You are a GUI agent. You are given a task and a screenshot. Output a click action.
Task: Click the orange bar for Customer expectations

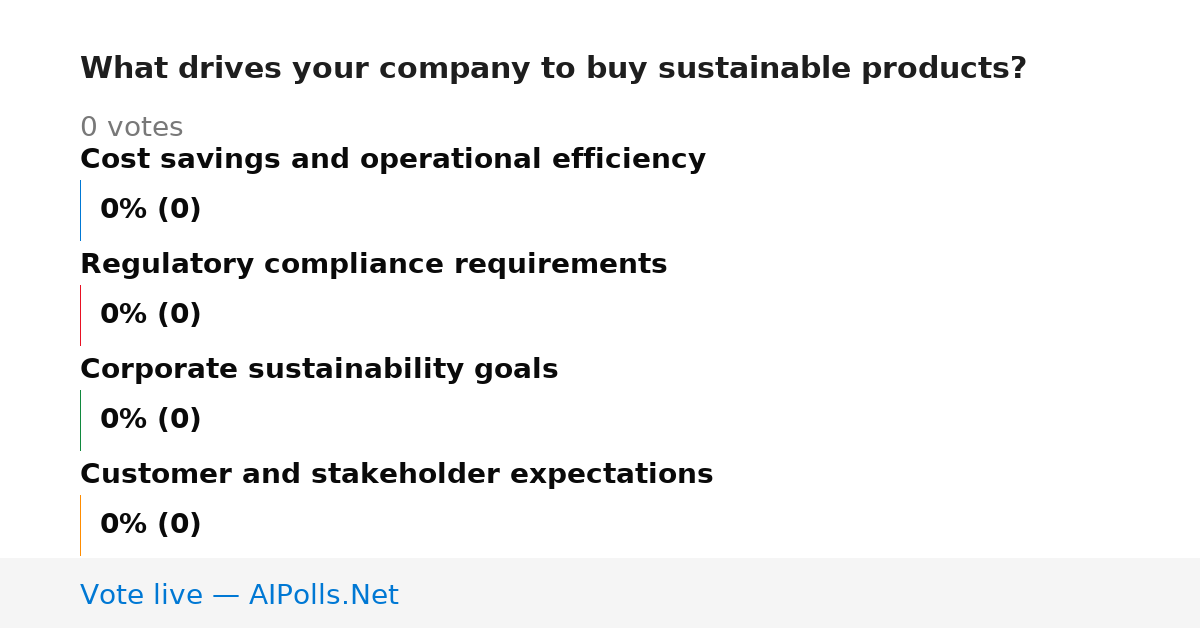[80, 525]
